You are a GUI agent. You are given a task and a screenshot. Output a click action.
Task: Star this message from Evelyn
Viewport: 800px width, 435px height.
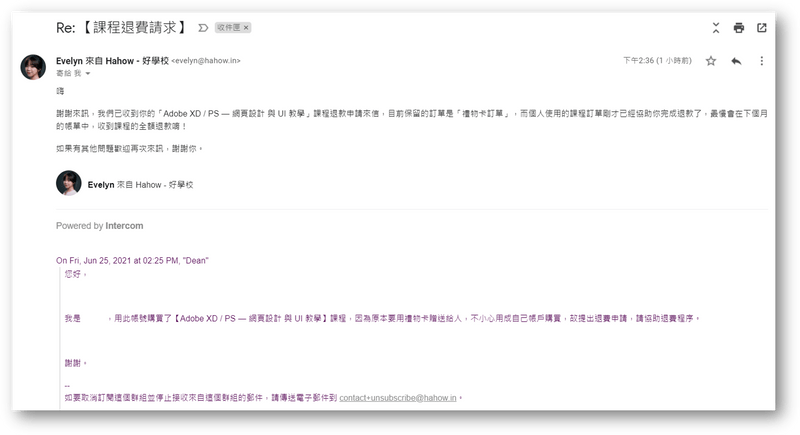pos(711,61)
